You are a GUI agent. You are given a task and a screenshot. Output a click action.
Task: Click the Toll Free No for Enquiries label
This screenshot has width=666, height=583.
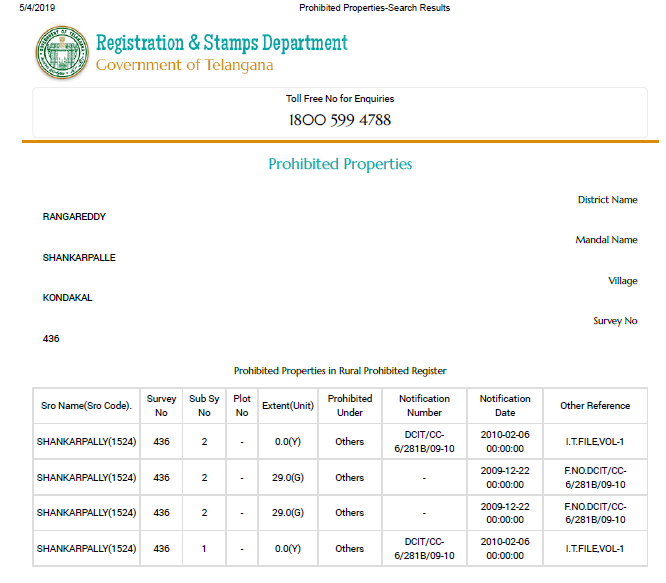point(340,99)
